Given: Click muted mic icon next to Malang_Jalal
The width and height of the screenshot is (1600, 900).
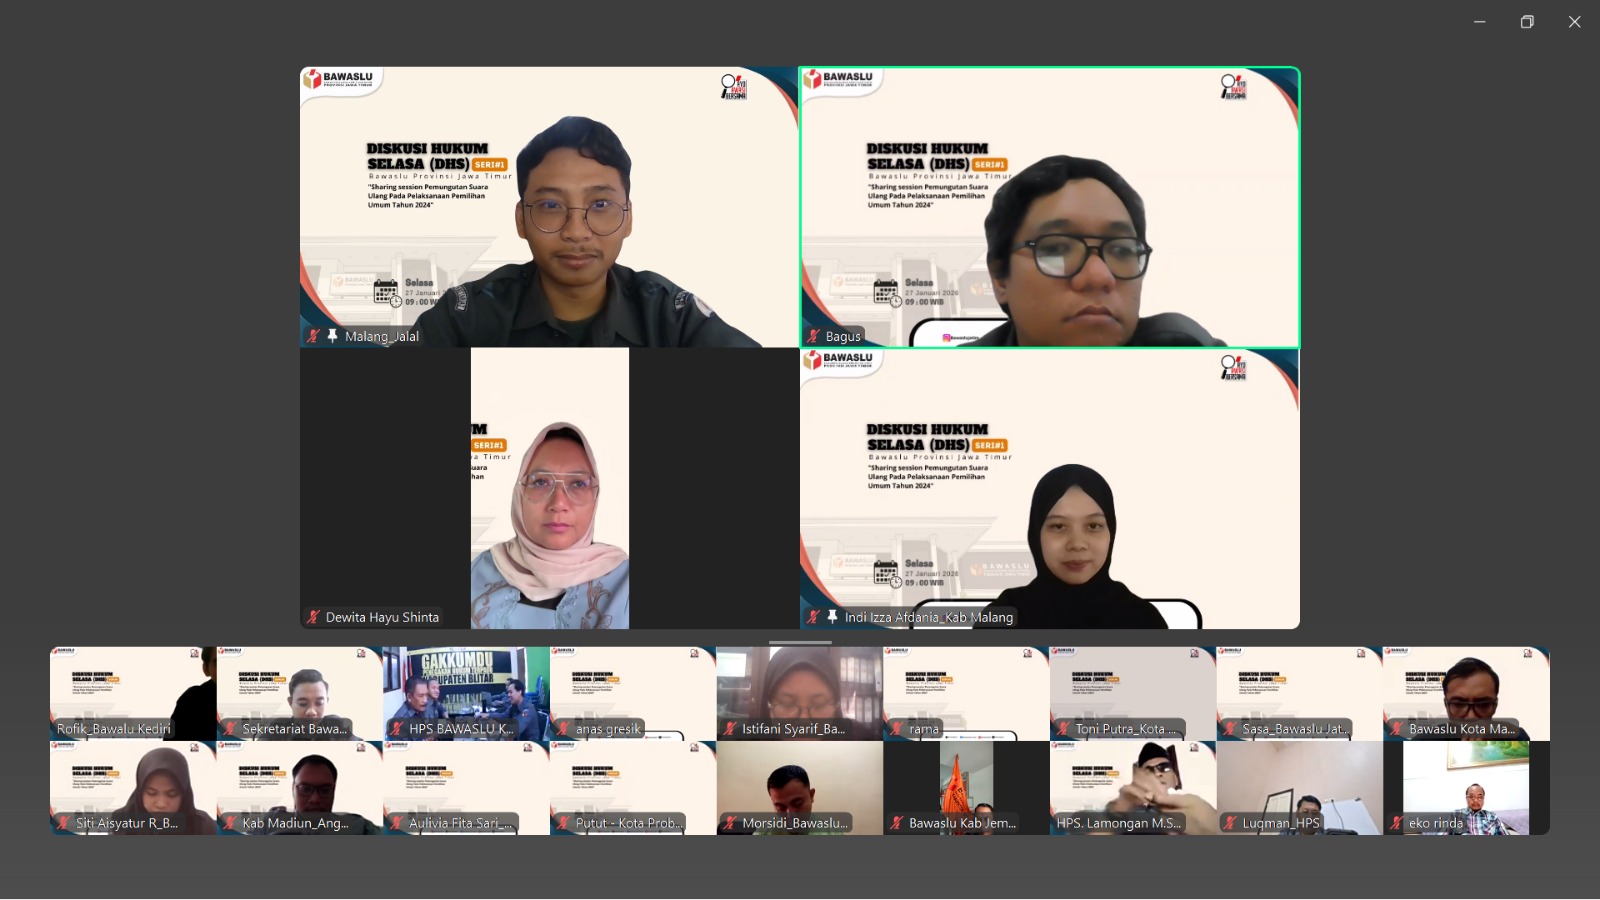Looking at the screenshot, I should pyautogui.click(x=314, y=336).
